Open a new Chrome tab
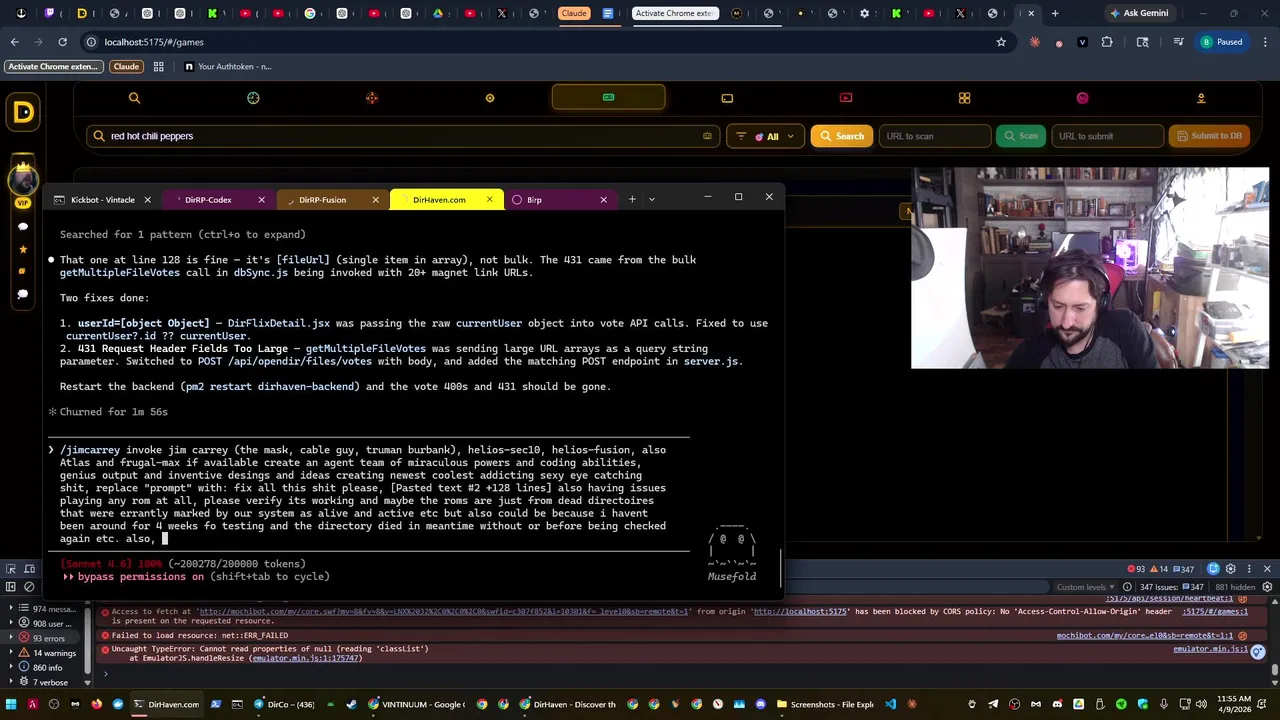 pos(1055,13)
